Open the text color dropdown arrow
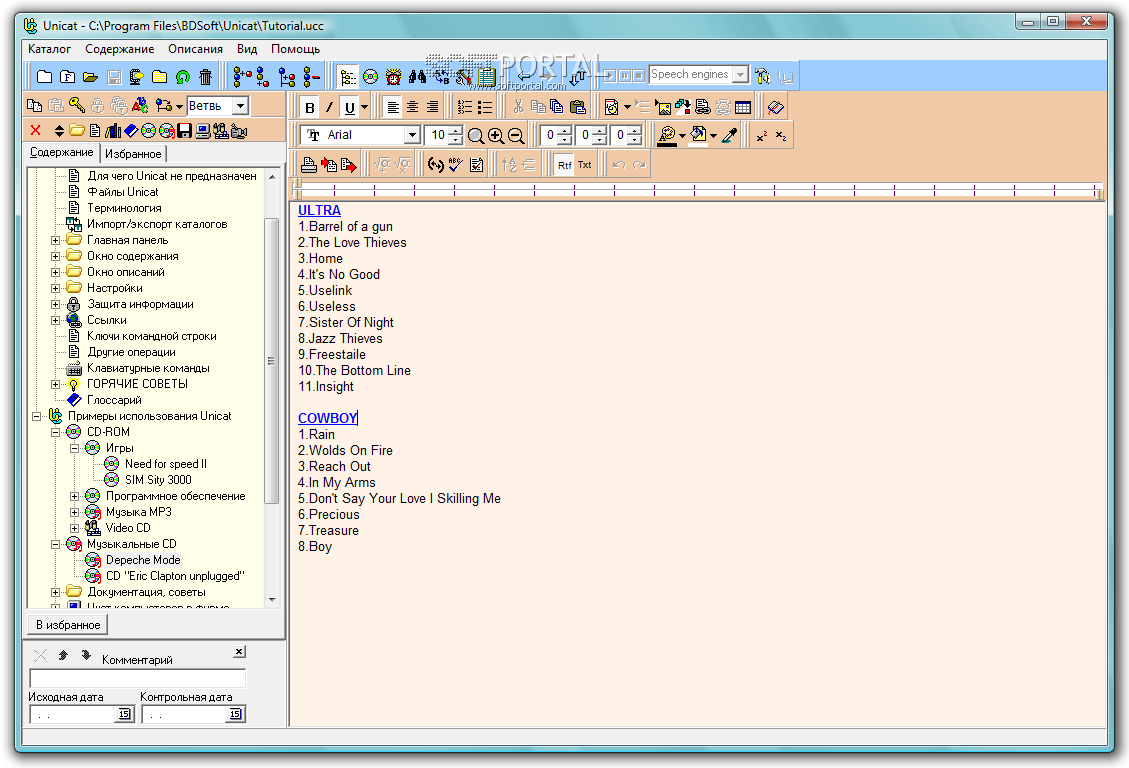The image size is (1129, 768). pyautogui.click(x=682, y=135)
